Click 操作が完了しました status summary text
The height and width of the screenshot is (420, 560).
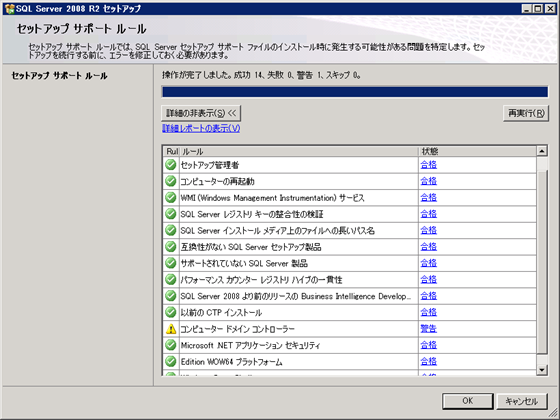click(x=261, y=75)
